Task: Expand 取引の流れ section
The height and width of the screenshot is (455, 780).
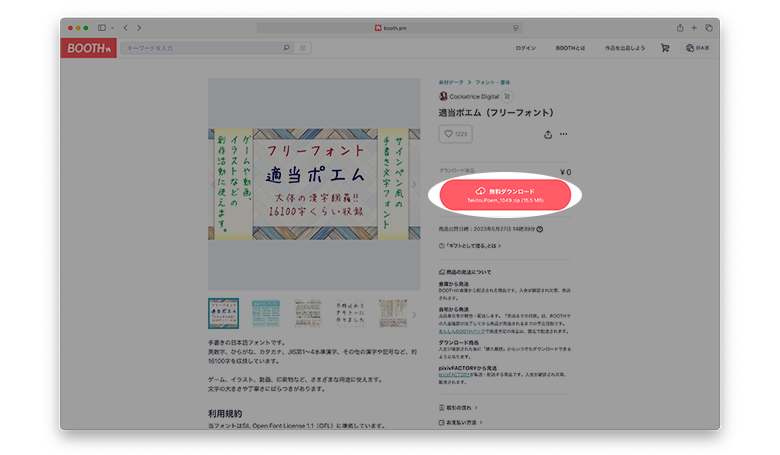Action: tap(458, 408)
